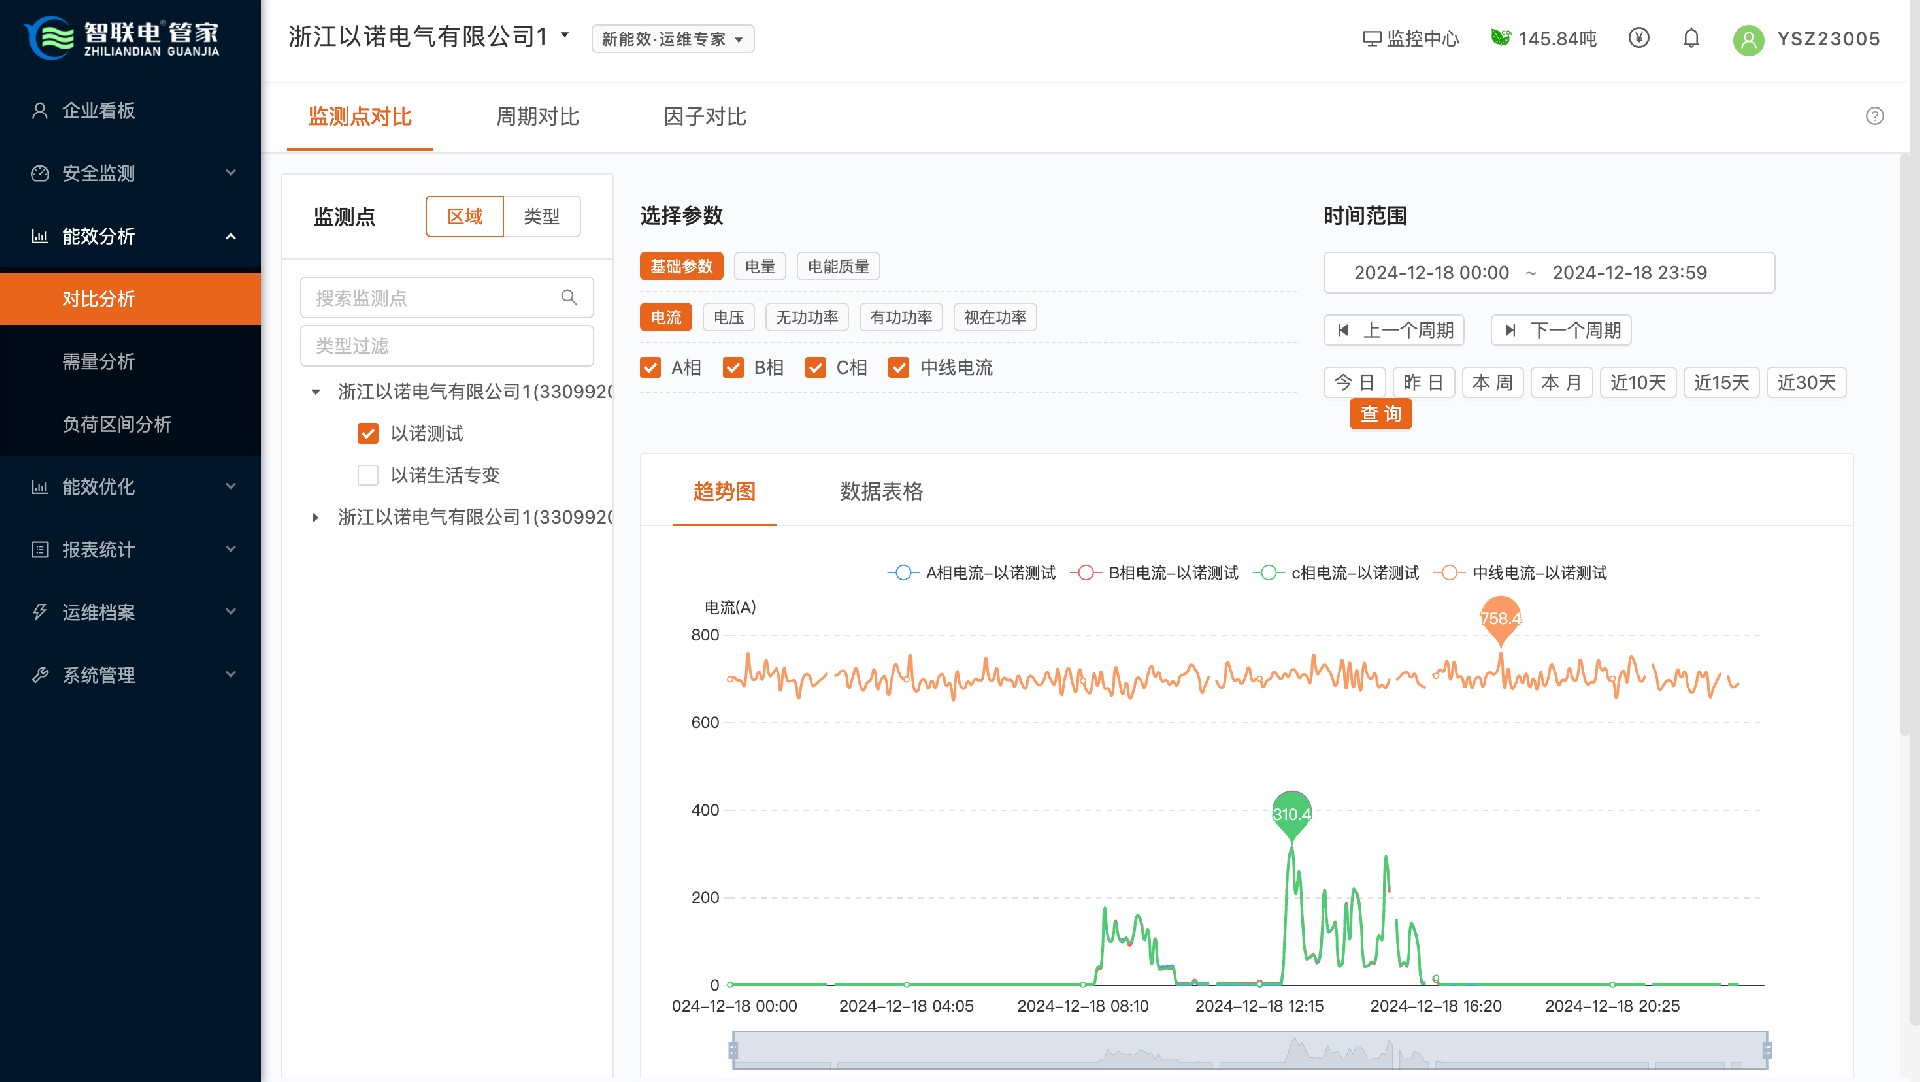The height and width of the screenshot is (1082, 1920).
Task: Click the notification bell icon
Action: click(x=1691, y=38)
